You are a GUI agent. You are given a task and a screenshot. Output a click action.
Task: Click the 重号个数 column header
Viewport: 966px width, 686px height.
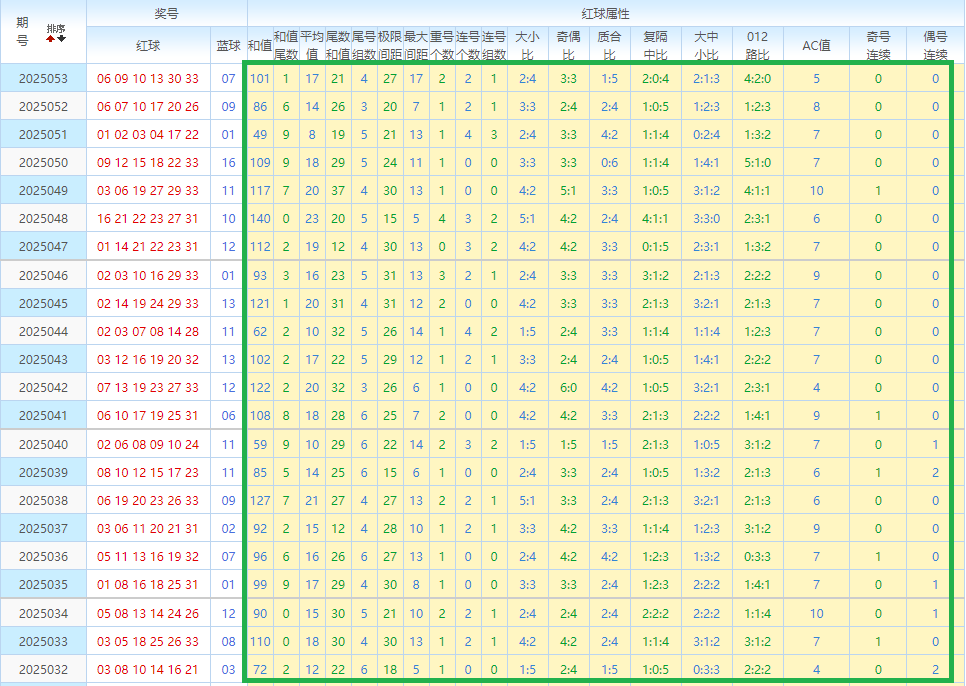click(x=442, y=45)
